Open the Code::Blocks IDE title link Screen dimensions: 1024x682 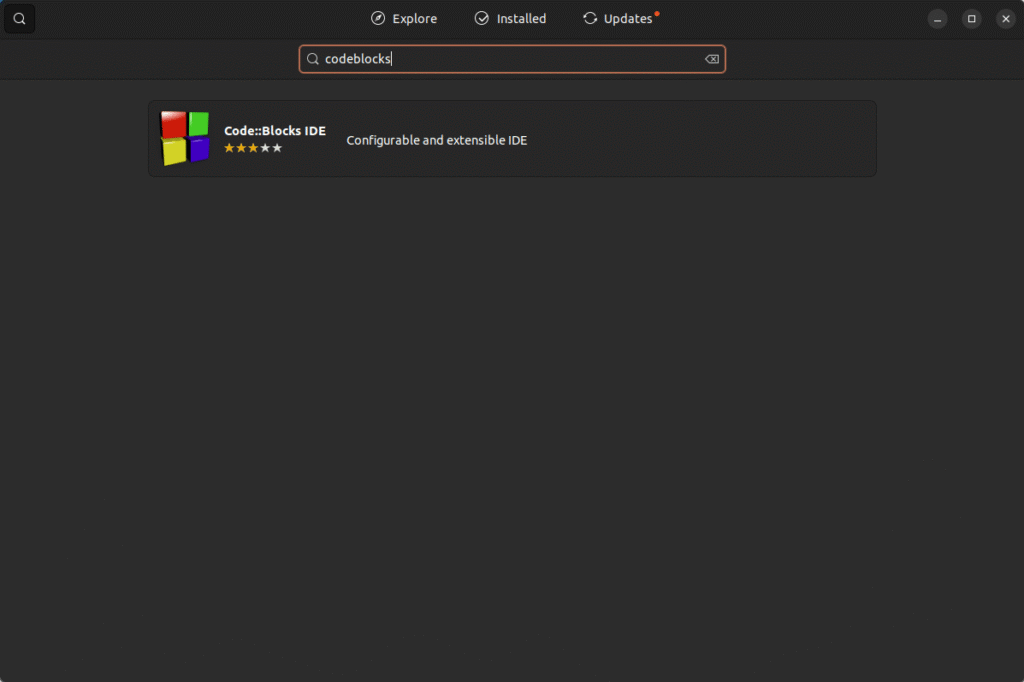pos(274,131)
